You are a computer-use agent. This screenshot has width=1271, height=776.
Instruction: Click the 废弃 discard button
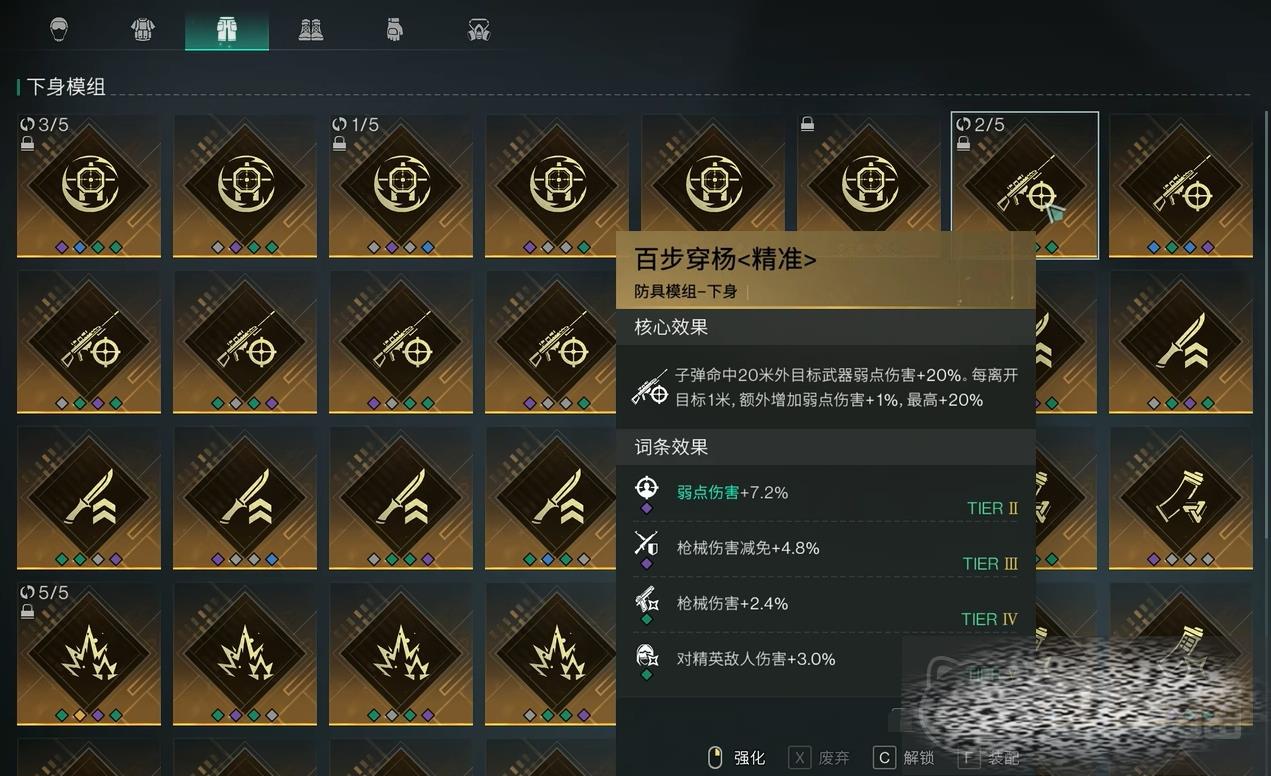click(x=820, y=757)
